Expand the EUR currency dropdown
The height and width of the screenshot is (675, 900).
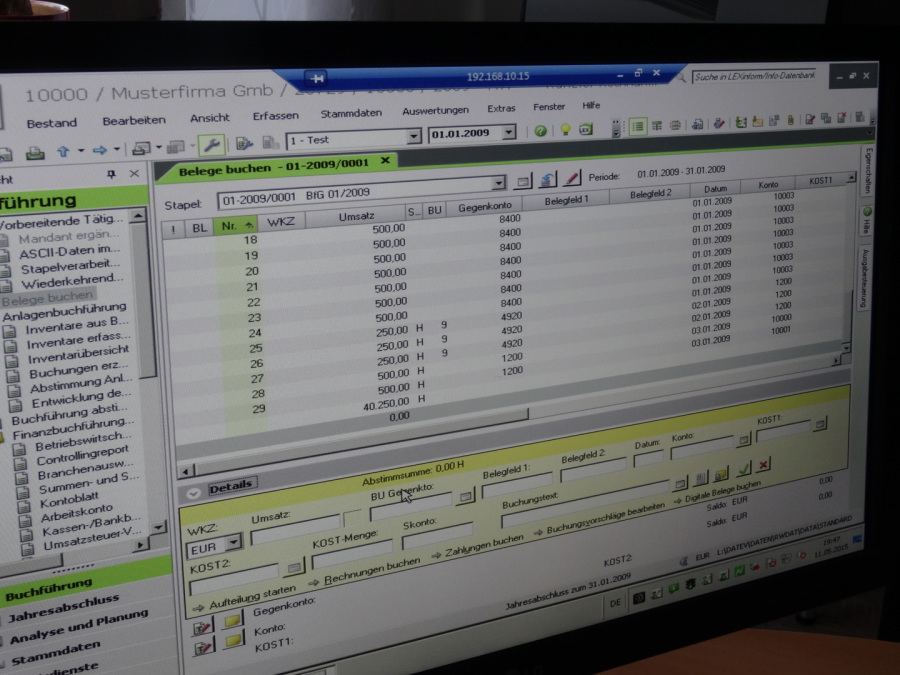tap(233, 542)
